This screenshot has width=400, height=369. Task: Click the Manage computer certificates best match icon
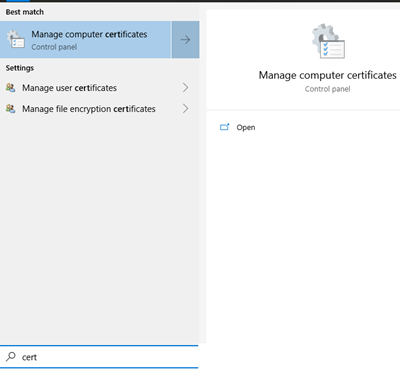pyautogui.click(x=16, y=40)
